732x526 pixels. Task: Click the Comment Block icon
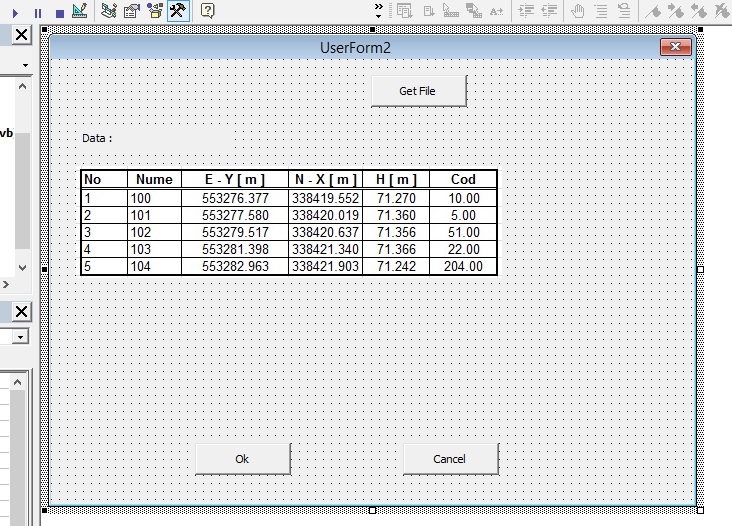(601, 11)
